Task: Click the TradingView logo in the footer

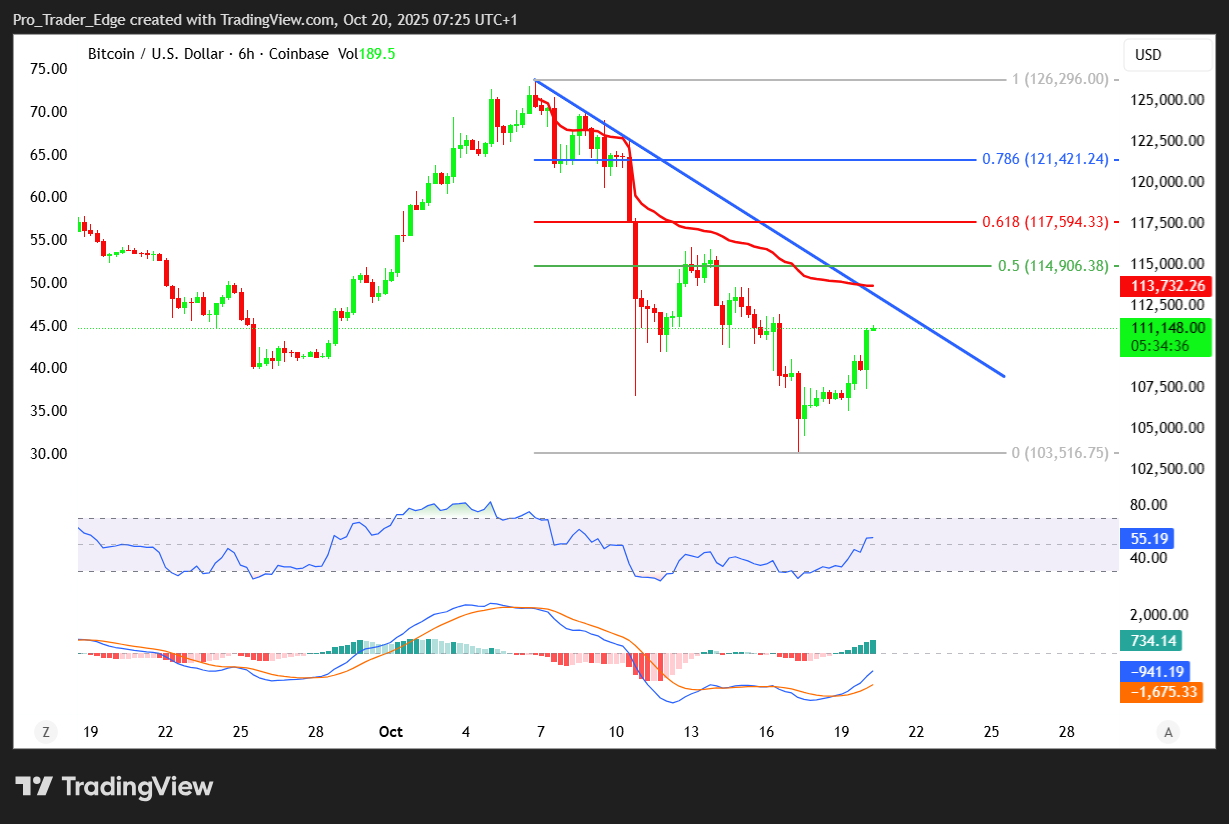Action: [115, 787]
